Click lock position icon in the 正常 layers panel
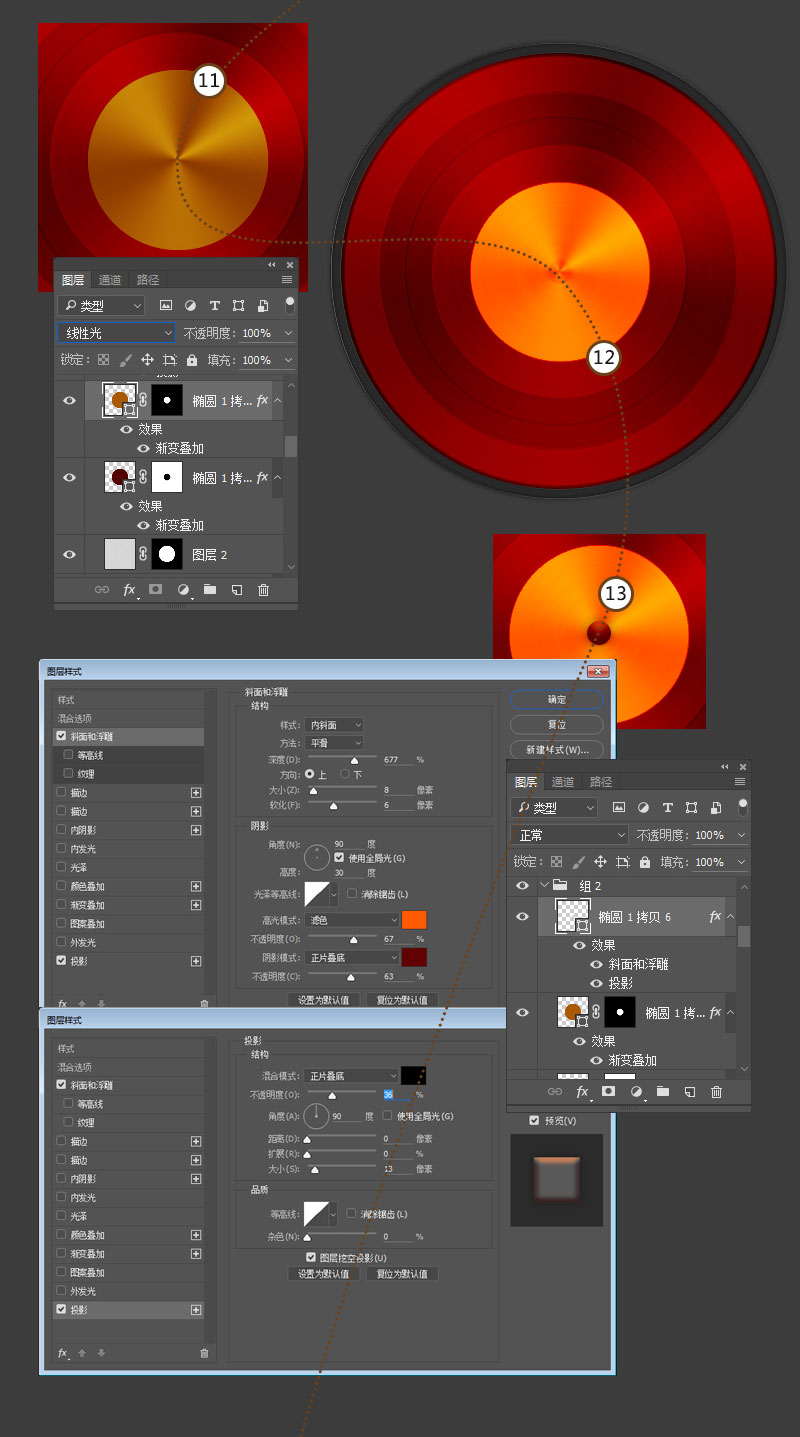Screen dimensions: 800x1437 [x=600, y=862]
